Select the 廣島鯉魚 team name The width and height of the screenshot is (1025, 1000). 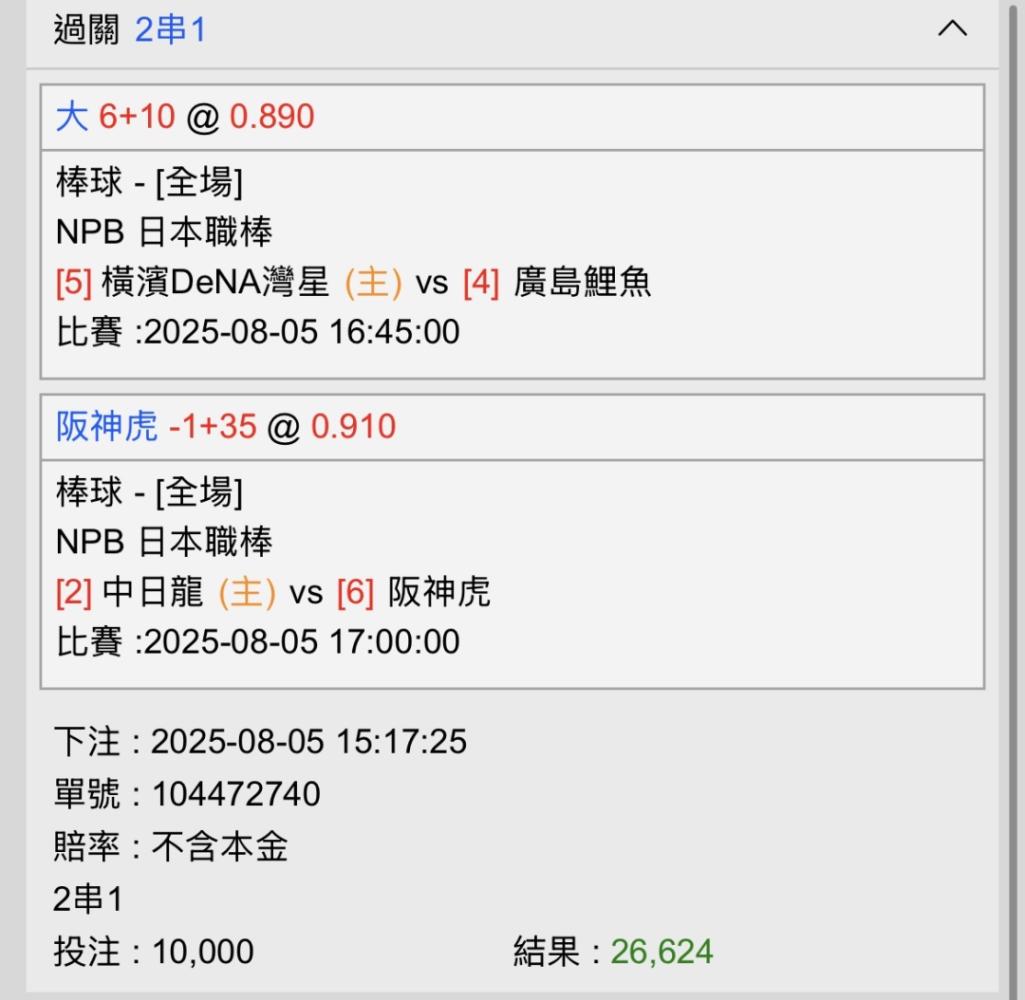(x=582, y=282)
